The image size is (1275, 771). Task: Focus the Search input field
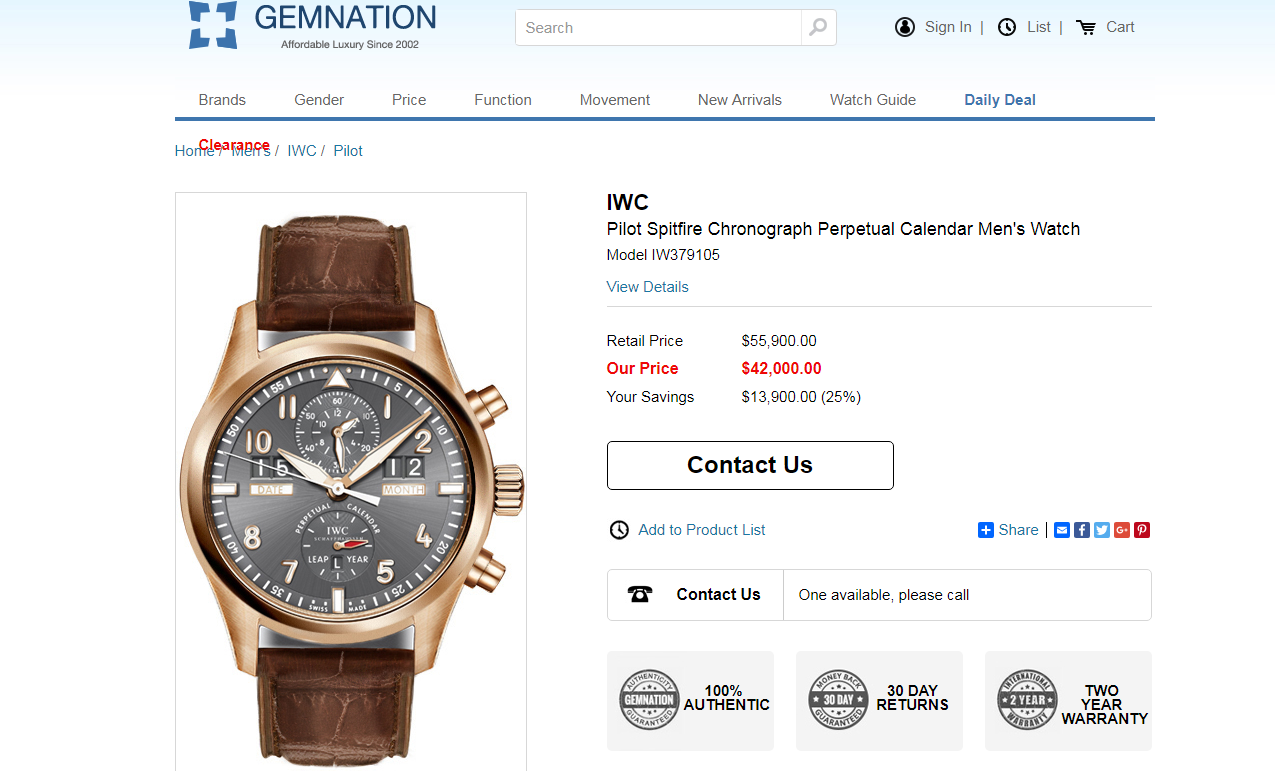point(658,28)
